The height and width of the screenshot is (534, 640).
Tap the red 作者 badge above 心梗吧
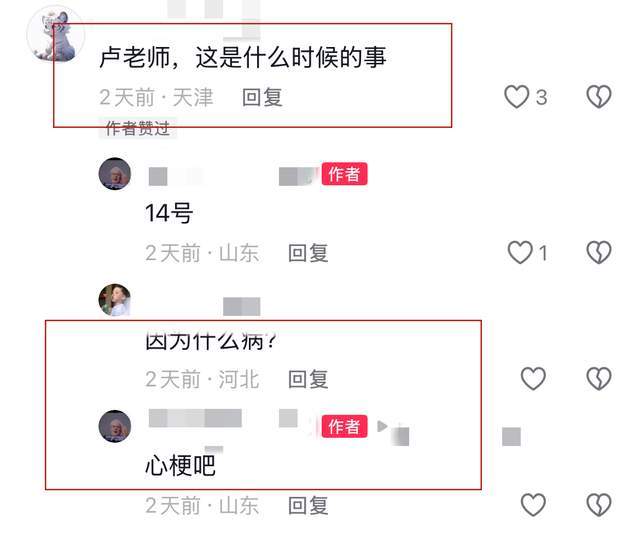344,427
